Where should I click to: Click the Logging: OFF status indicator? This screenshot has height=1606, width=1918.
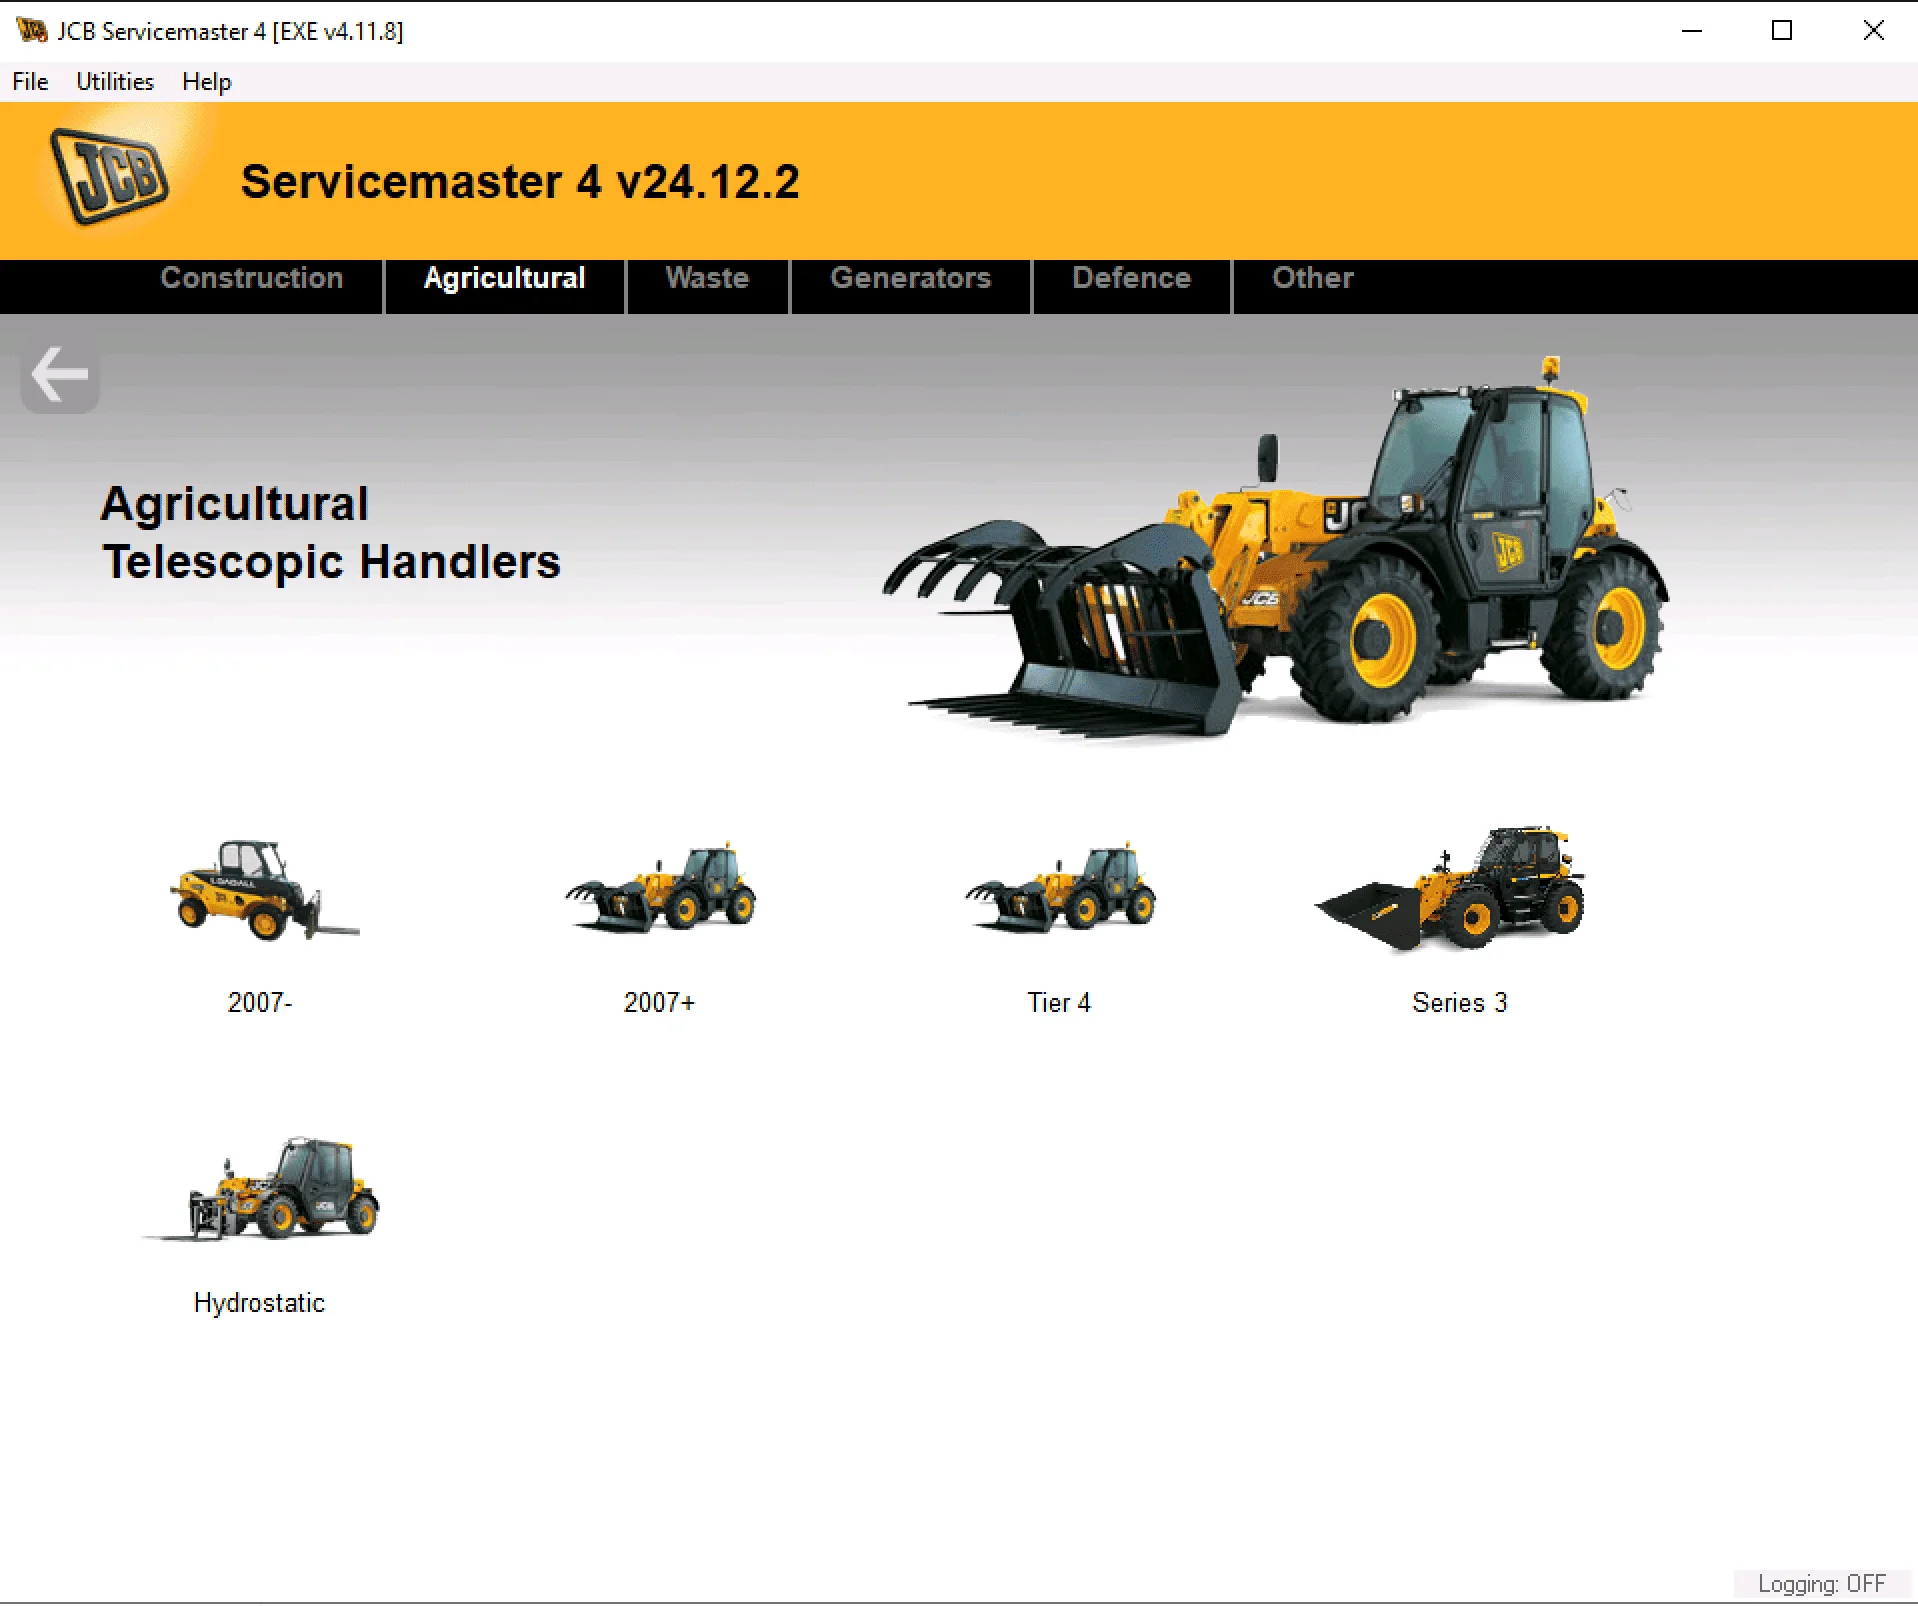1821,1584
